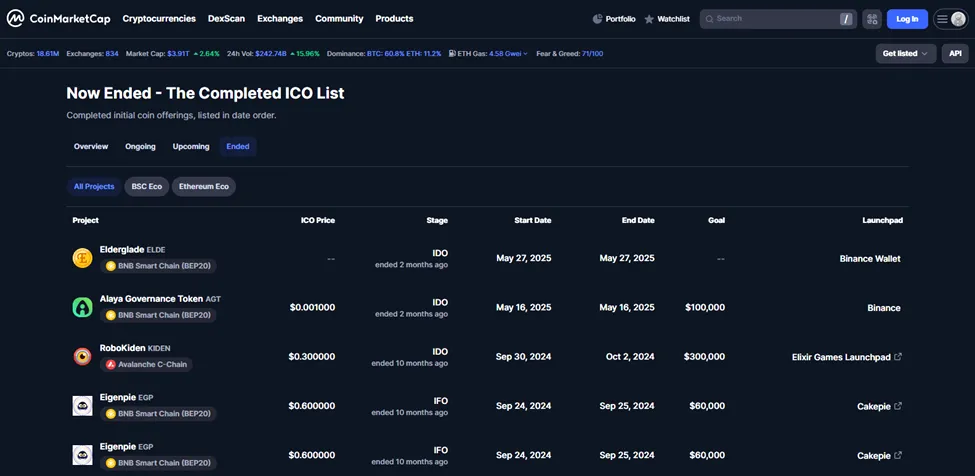This screenshot has width=975, height=476.
Task: Expand the Get listed dropdown
Action: pos(905,53)
